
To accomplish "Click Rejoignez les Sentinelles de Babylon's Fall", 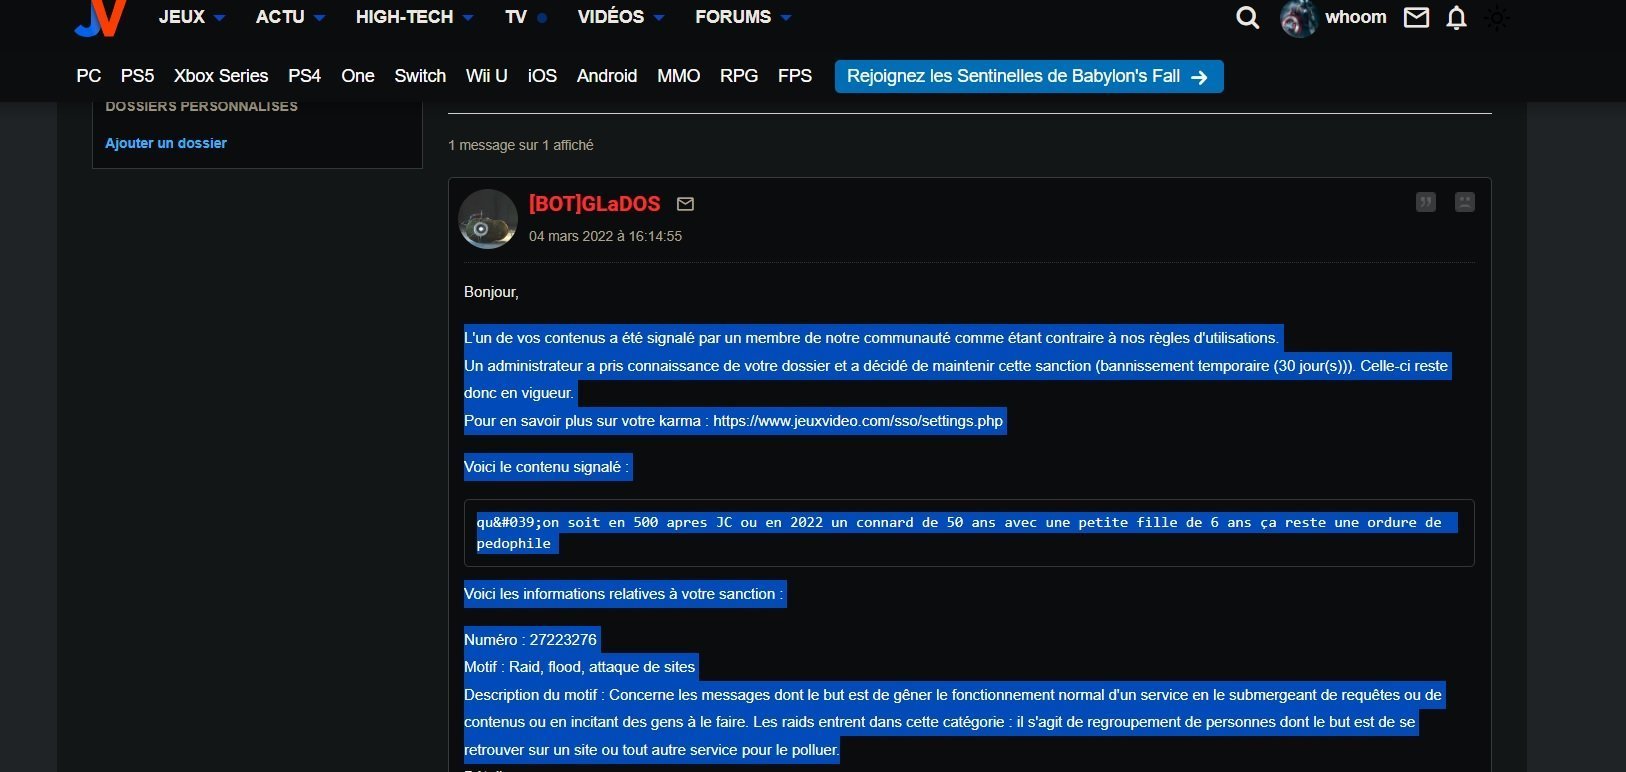I will [x=1029, y=77].
